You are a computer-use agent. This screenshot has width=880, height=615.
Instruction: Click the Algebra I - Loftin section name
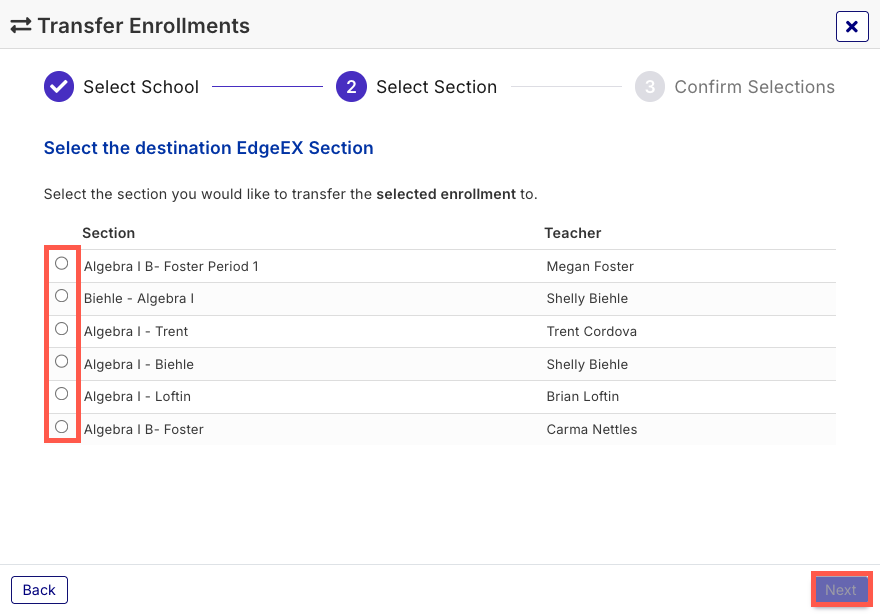click(138, 397)
